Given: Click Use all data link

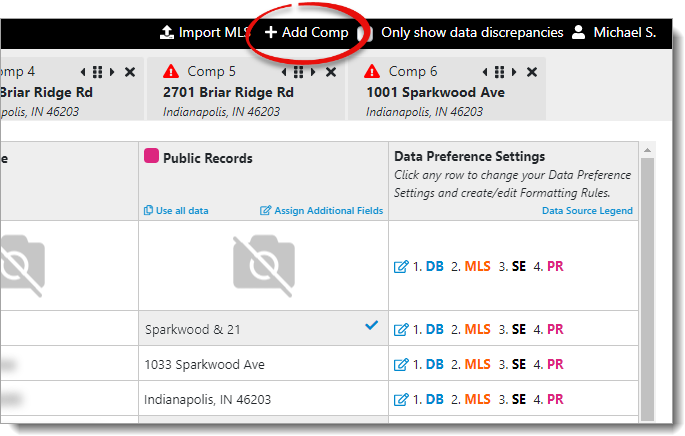Looking at the screenshot, I should click(176, 211).
